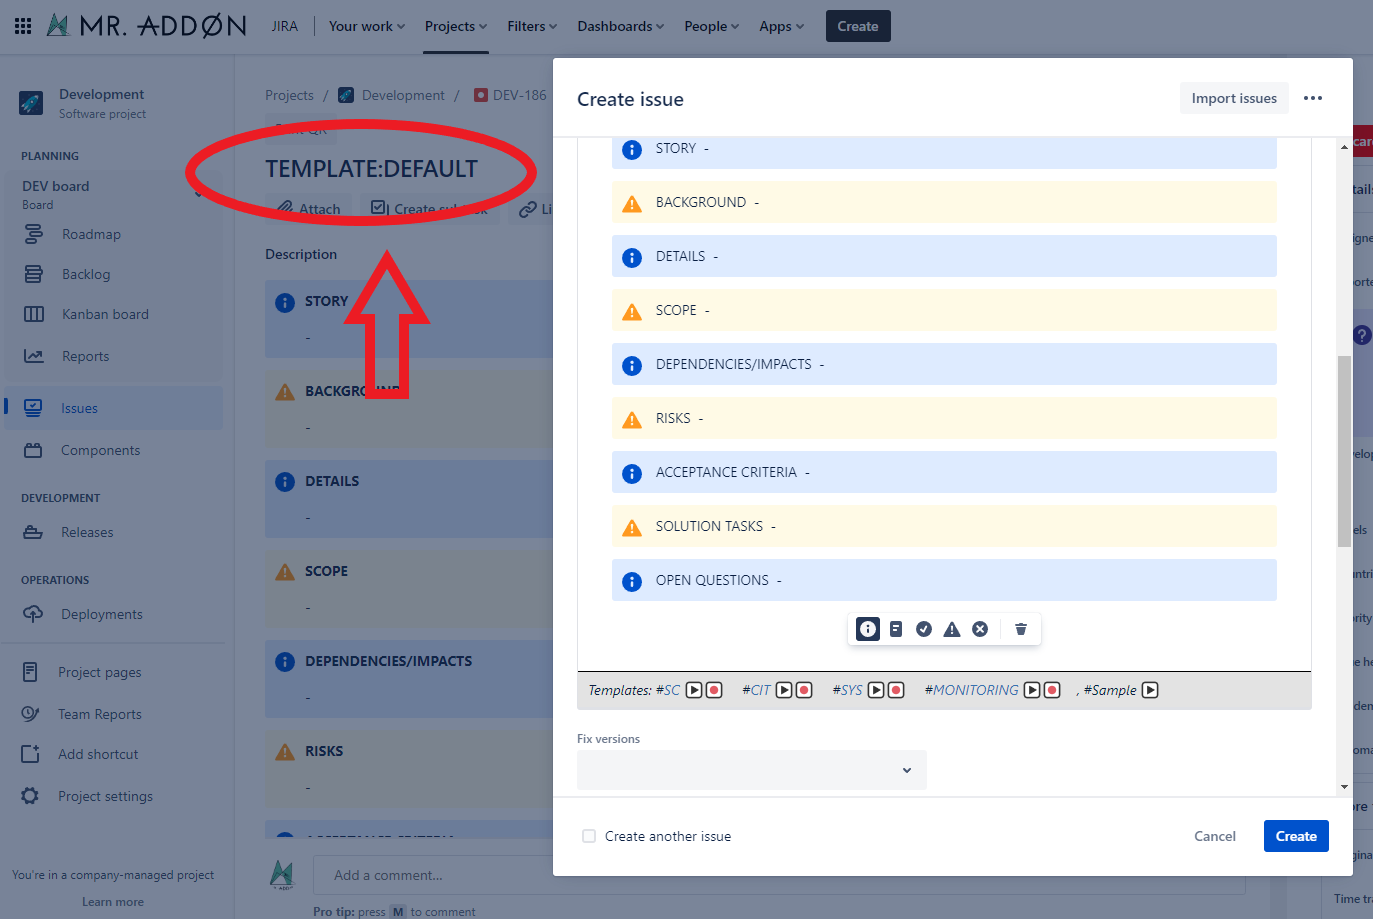This screenshot has width=1373, height=919.
Task: Open the Projects menu
Action: click(456, 26)
